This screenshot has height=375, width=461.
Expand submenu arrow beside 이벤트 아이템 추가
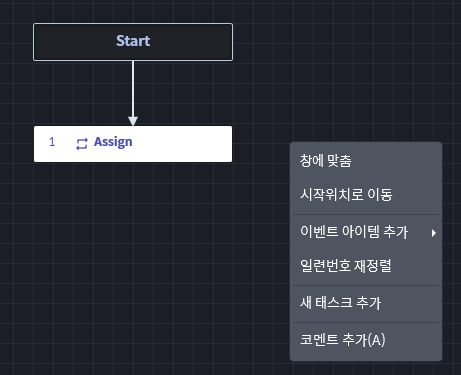pyautogui.click(x=433, y=233)
